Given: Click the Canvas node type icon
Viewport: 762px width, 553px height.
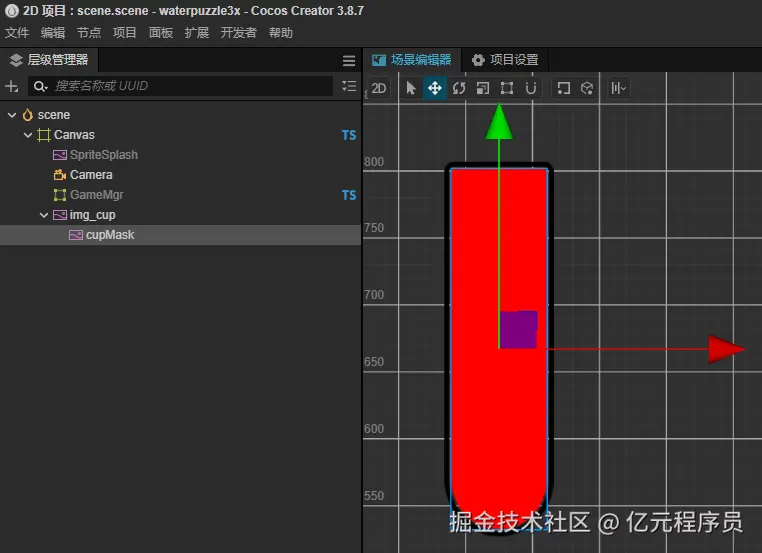Looking at the screenshot, I should [x=44, y=135].
